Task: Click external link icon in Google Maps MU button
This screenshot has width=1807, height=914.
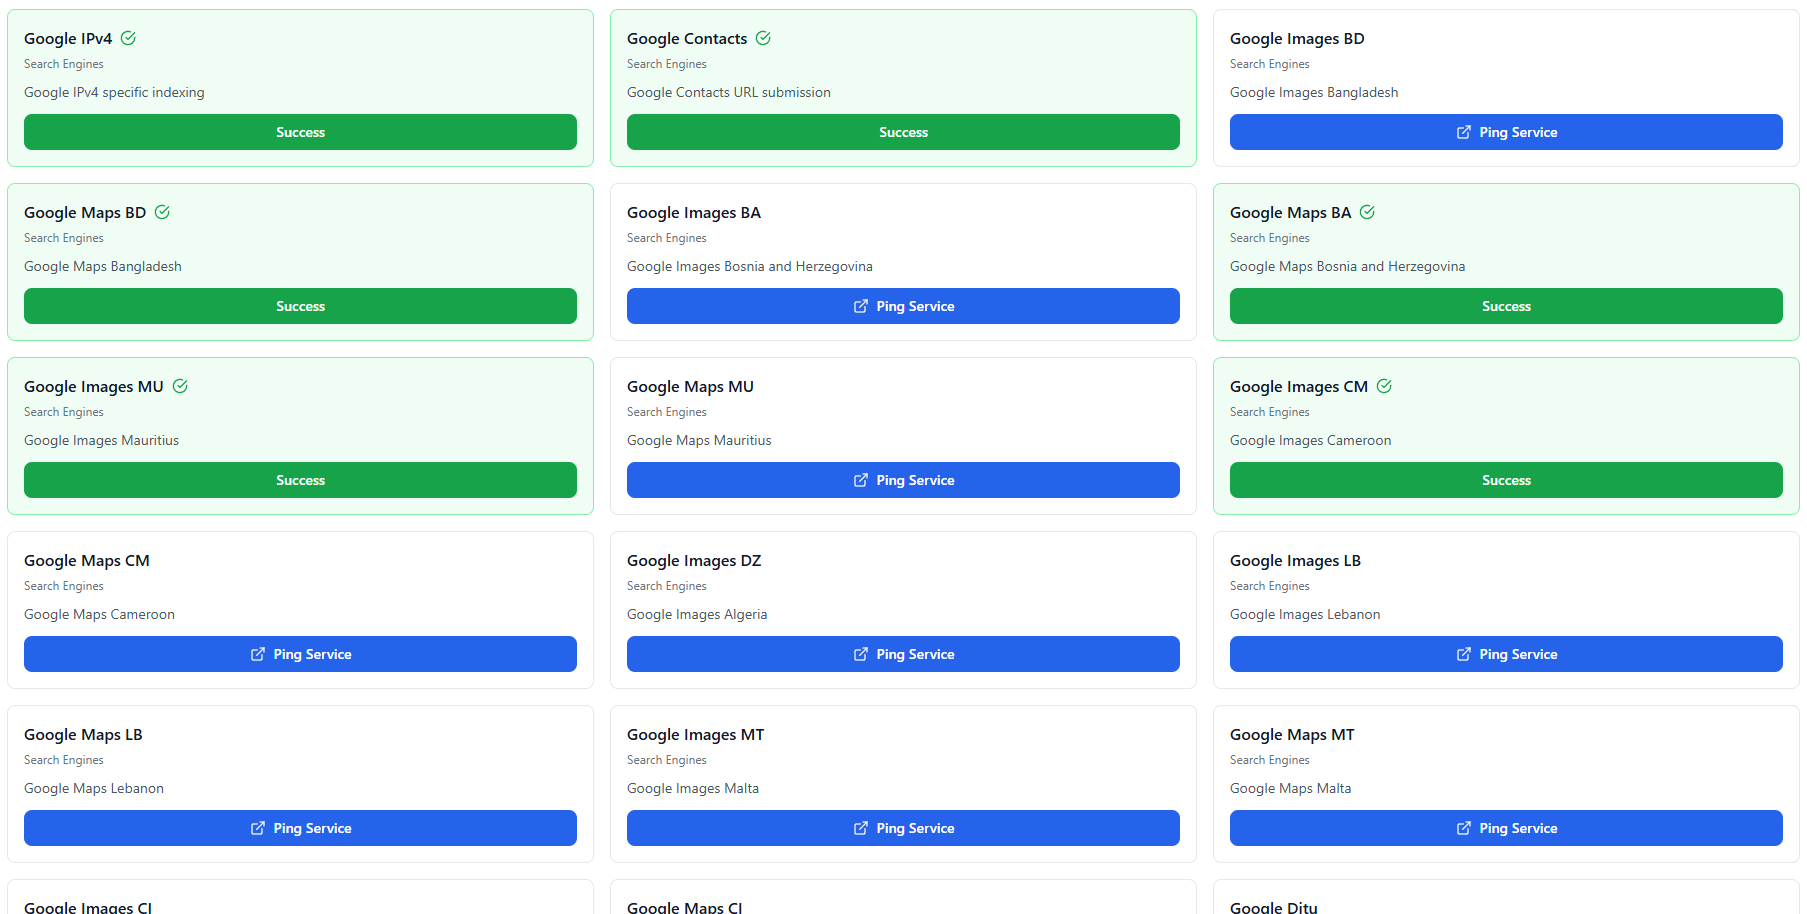Action: (x=860, y=480)
